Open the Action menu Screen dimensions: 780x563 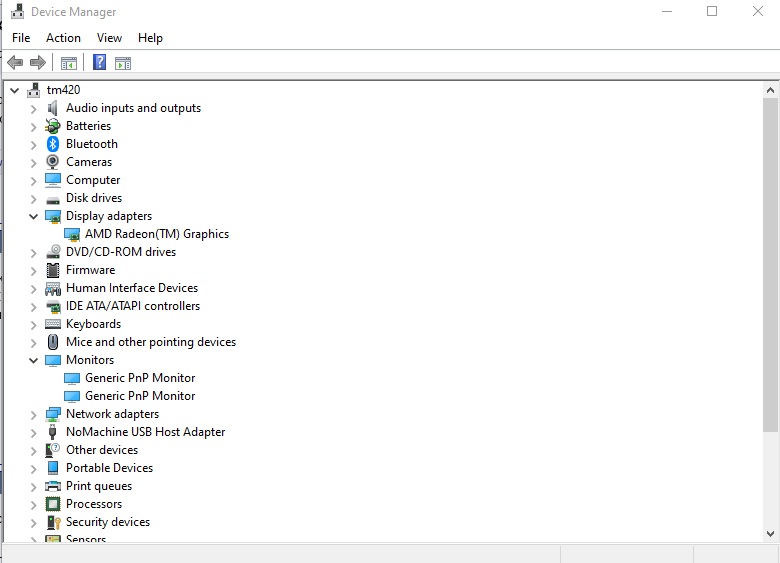coord(63,38)
